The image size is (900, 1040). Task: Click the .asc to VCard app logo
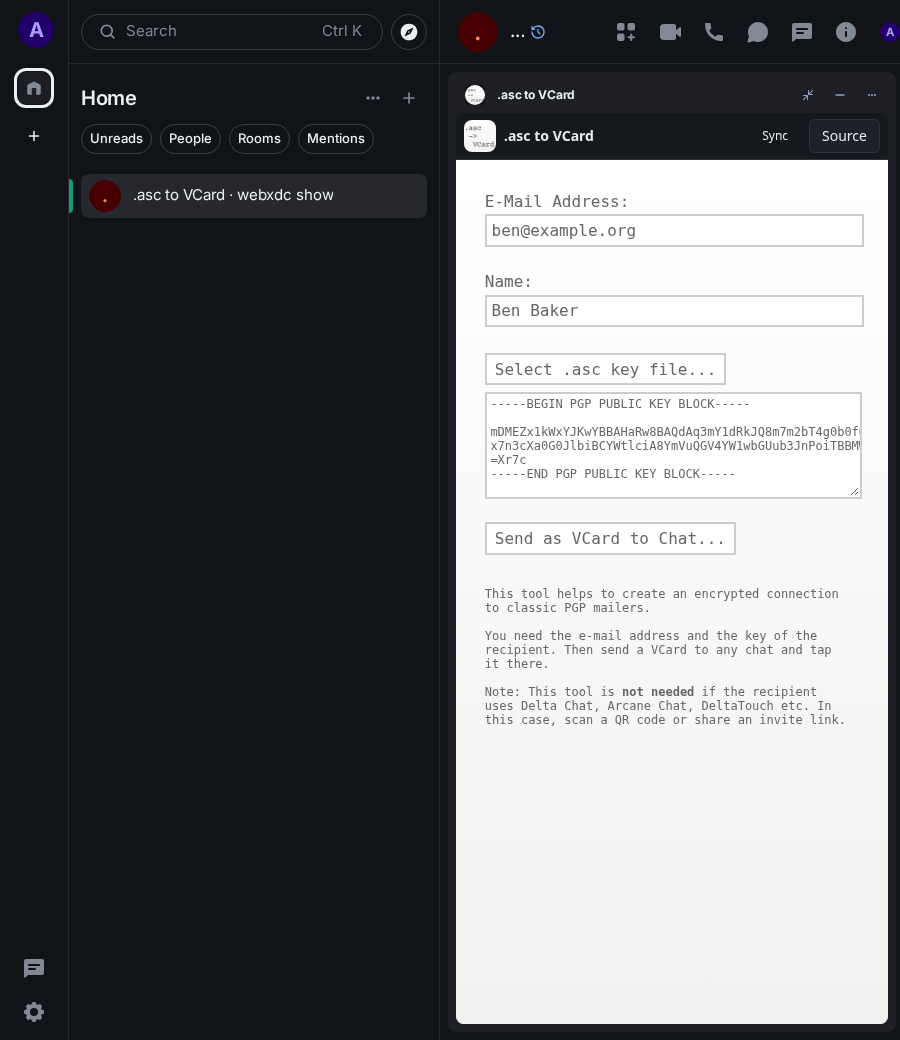click(x=480, y=136)
